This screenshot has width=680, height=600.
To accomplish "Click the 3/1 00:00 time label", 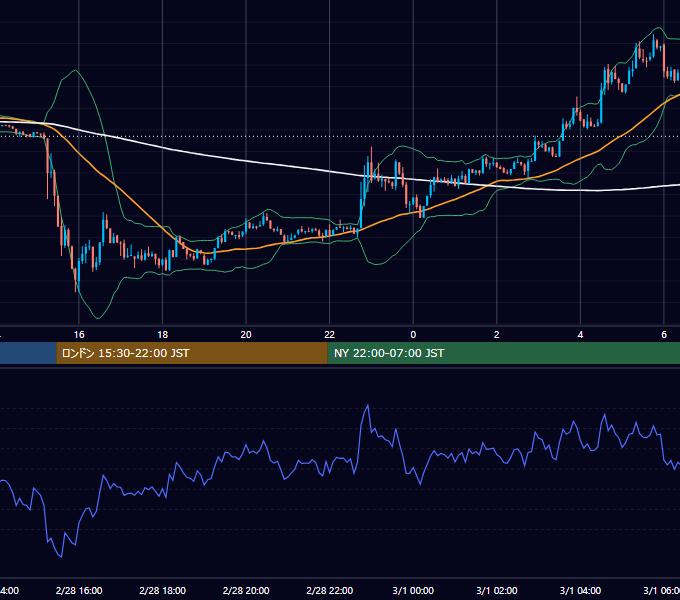I will tap(413, 590).
